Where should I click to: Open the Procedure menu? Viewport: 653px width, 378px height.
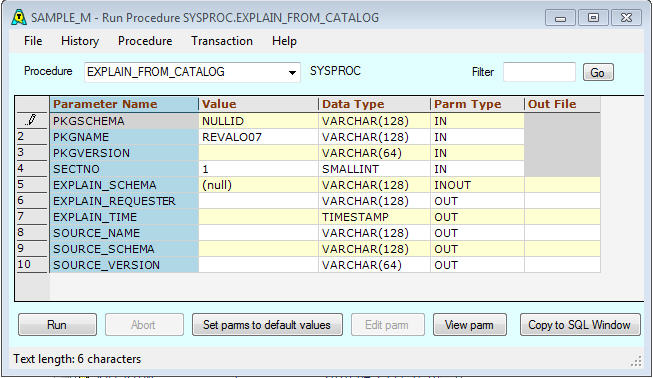(145, 41)
